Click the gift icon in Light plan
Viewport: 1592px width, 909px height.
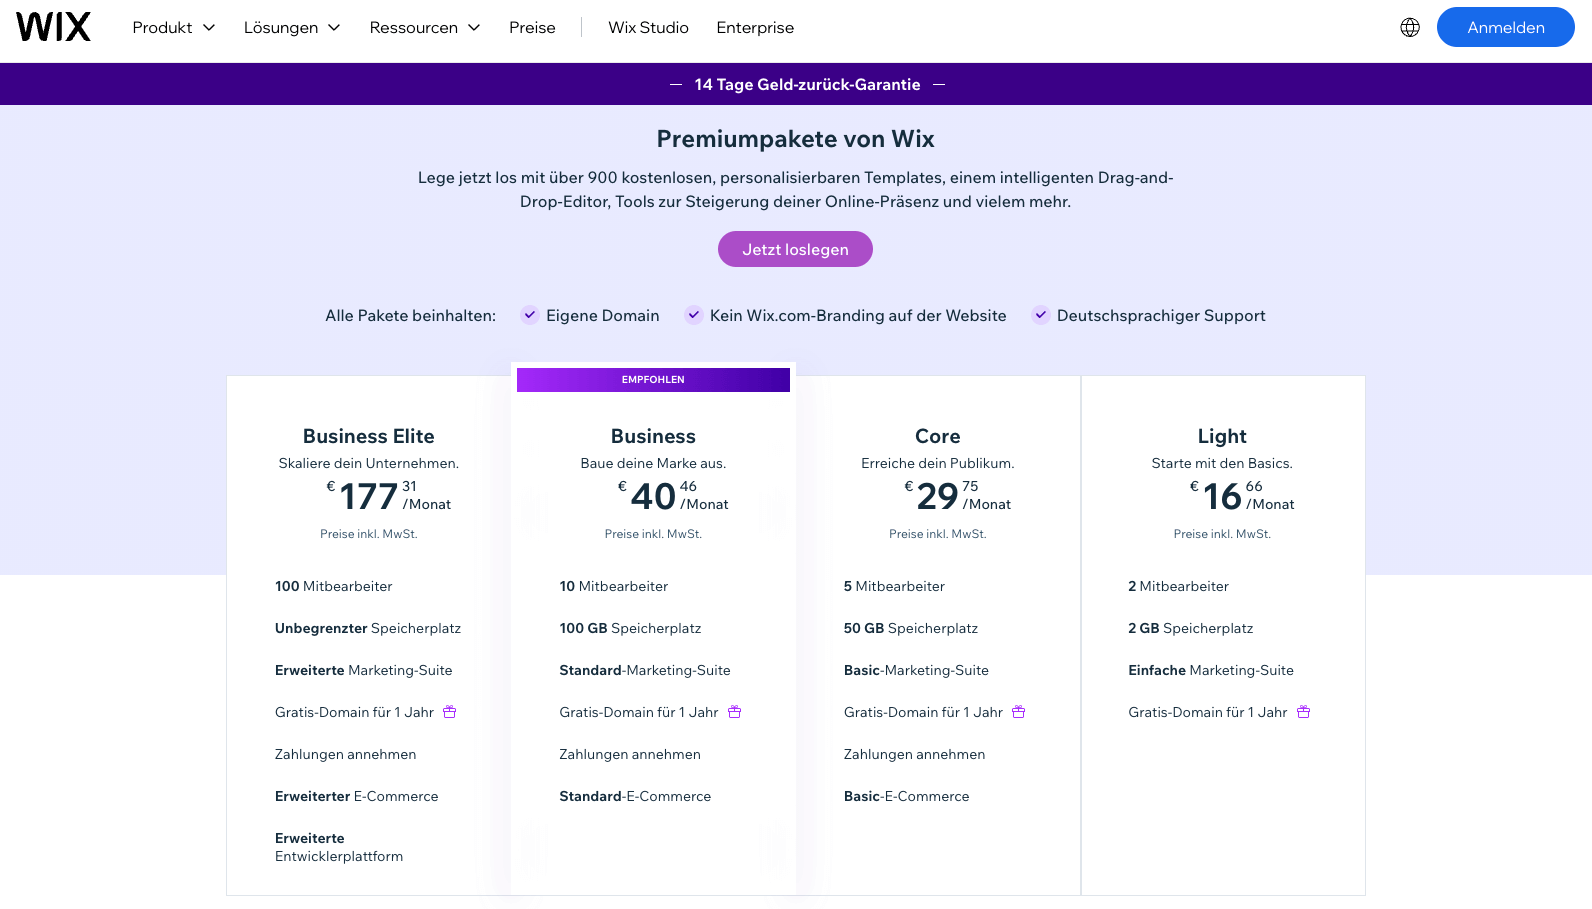(x=1304, y=712)
